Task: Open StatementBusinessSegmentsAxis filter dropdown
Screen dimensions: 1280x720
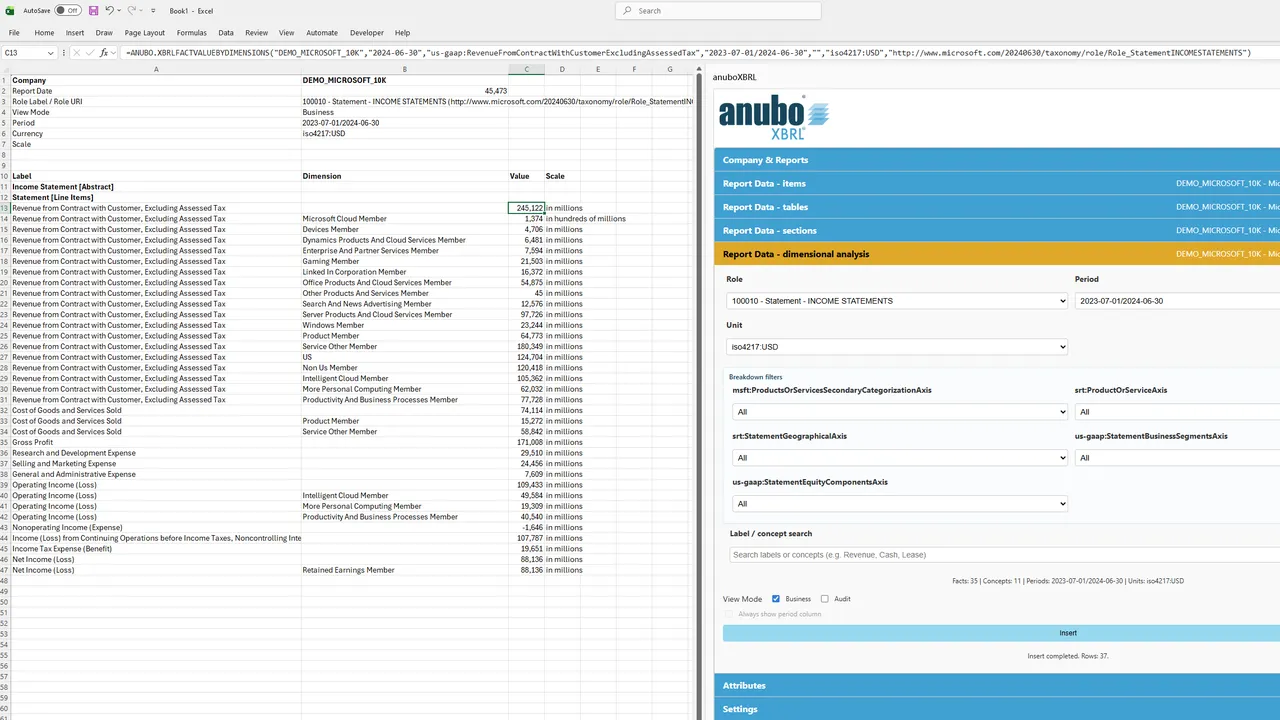Action: [x=1177, y=458]
